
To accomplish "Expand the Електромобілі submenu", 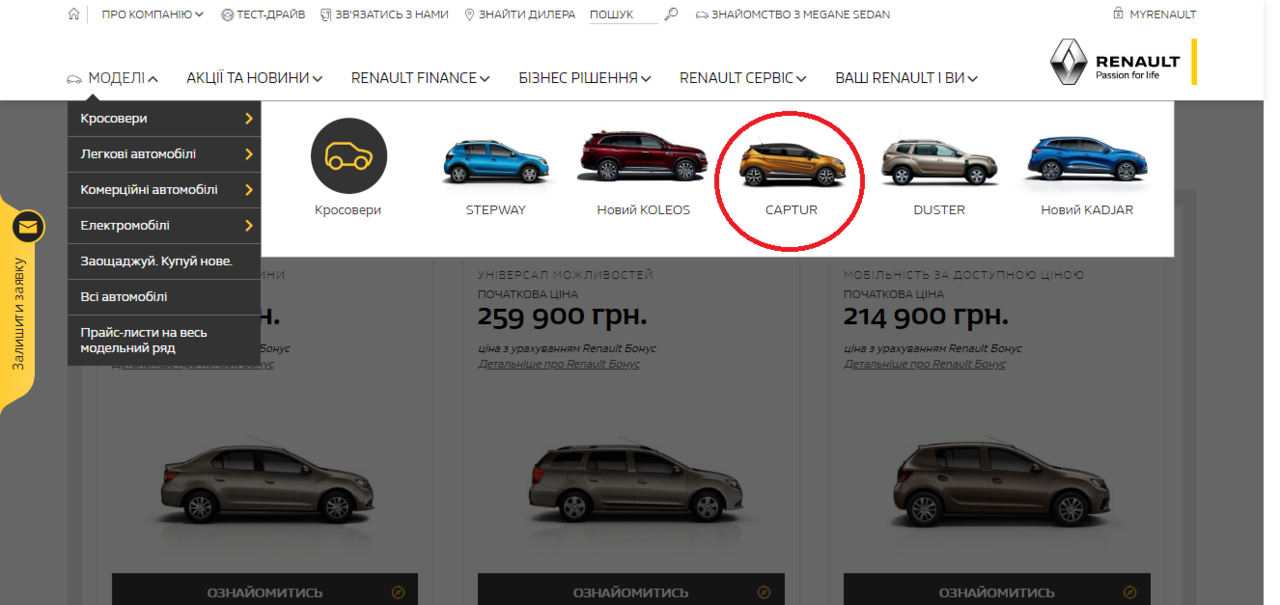I will 164,226.
